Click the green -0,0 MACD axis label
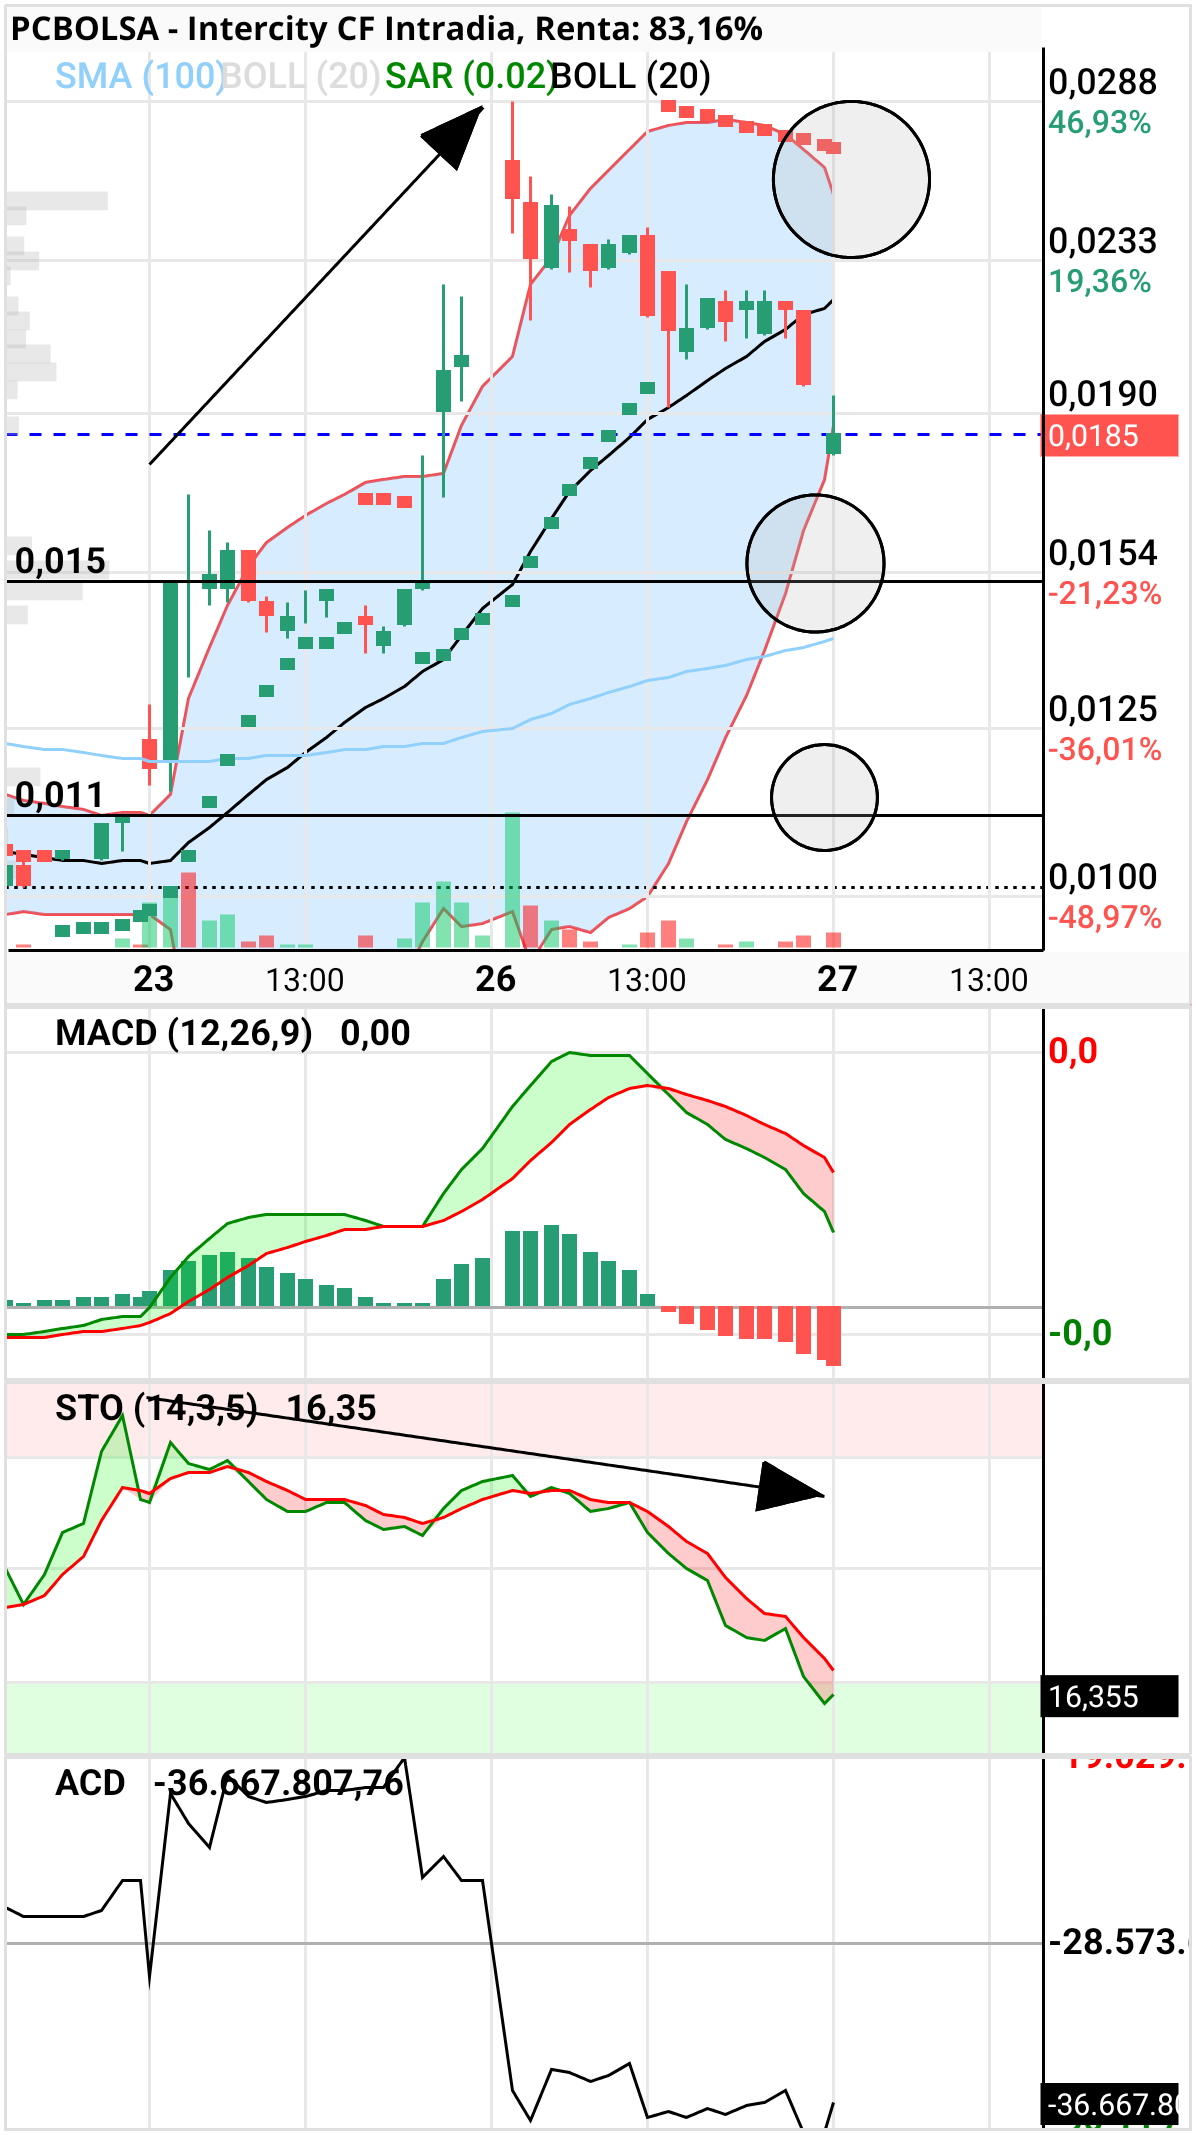Image resolution: width=1196 pixels, height=2135 pixels. (1080, 1333)
